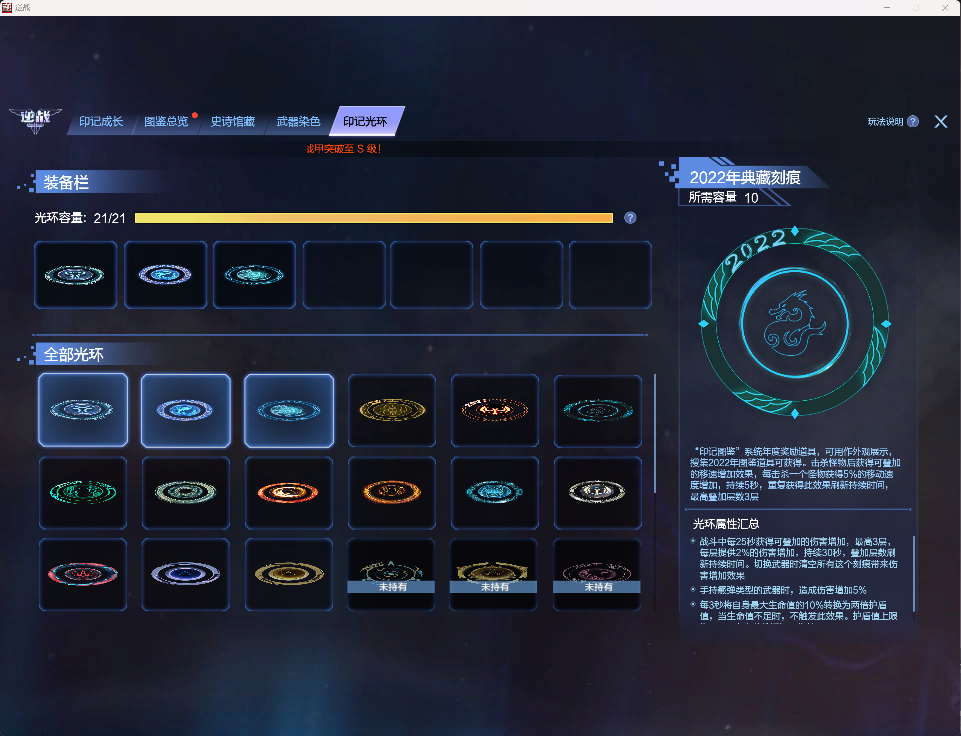Viewport: 961px width, 736px height.
Task: Select the light blue halo in second row
Action: tap(495, 492)
